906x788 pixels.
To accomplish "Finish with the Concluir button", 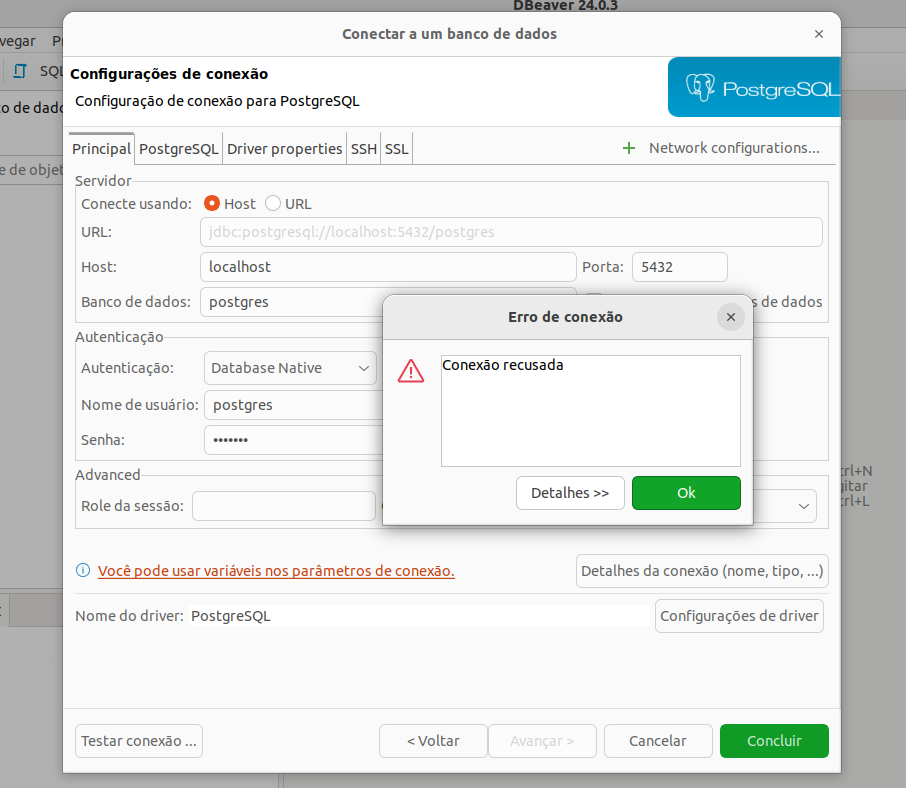I will (774, 741).
